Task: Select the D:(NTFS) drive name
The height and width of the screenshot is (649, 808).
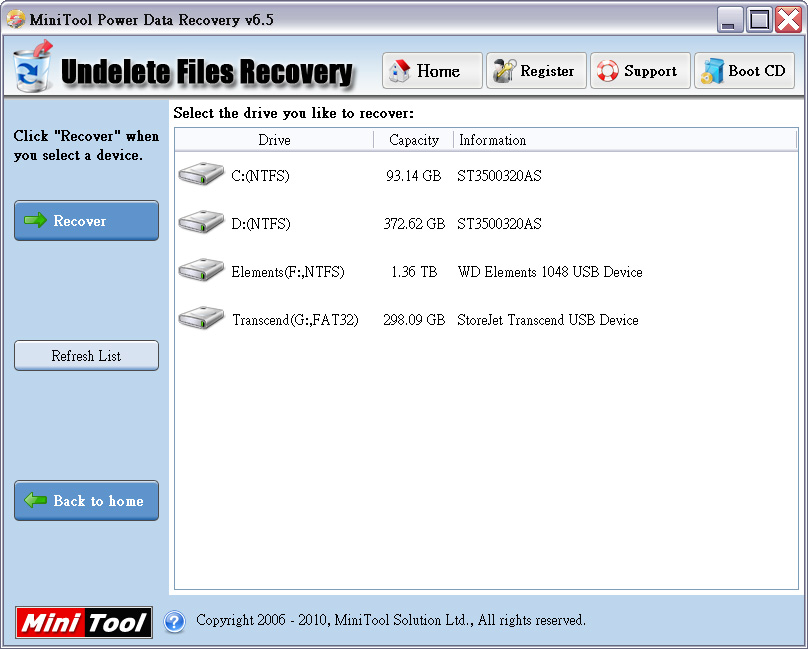Action: point(261,224)
